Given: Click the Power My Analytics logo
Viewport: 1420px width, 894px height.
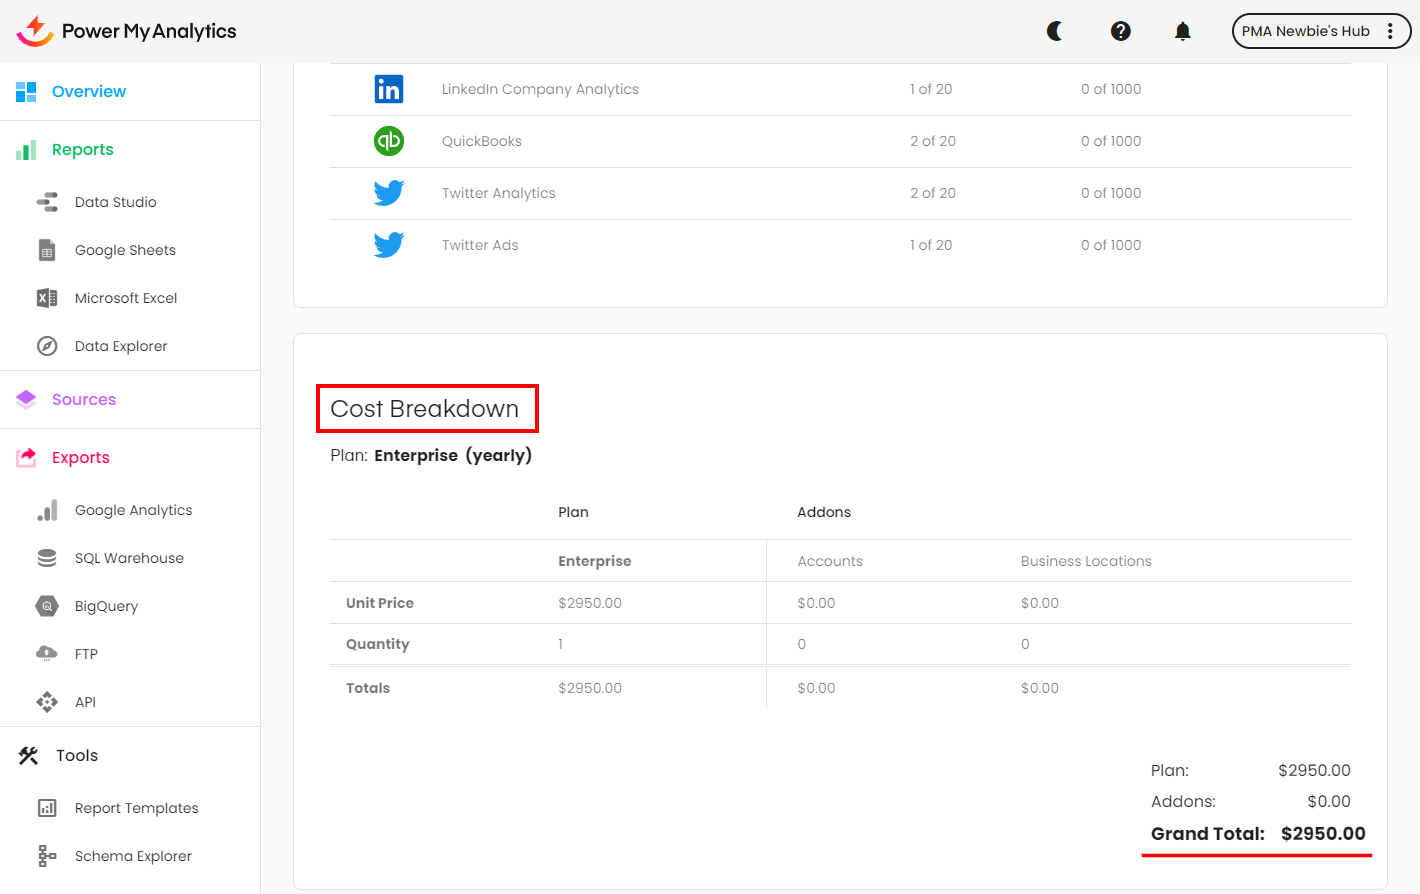Looking at the screenshot, I should [127, 31].
